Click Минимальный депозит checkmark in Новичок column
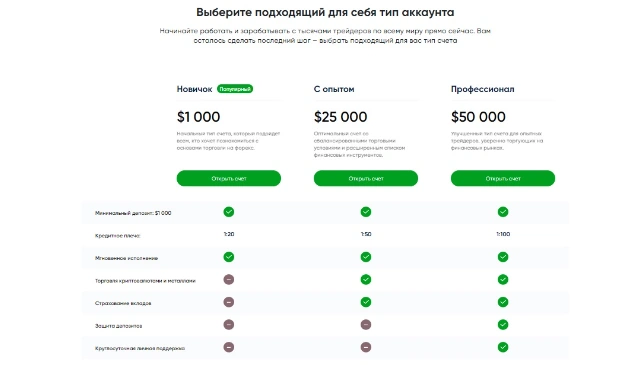This screenshot has width=617, height=365. 229,212
